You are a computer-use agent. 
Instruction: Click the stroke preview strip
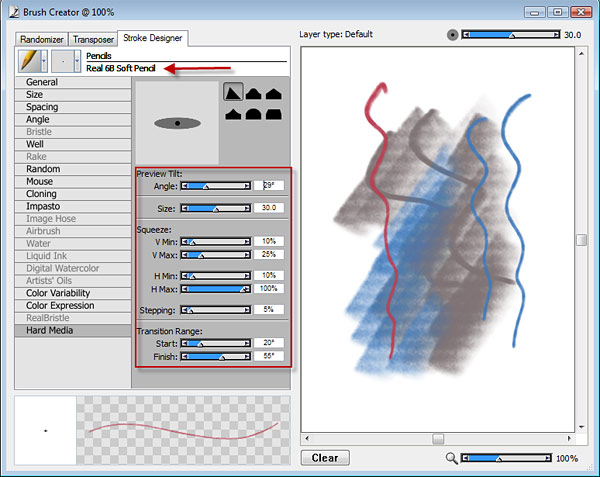pos(183,431)
